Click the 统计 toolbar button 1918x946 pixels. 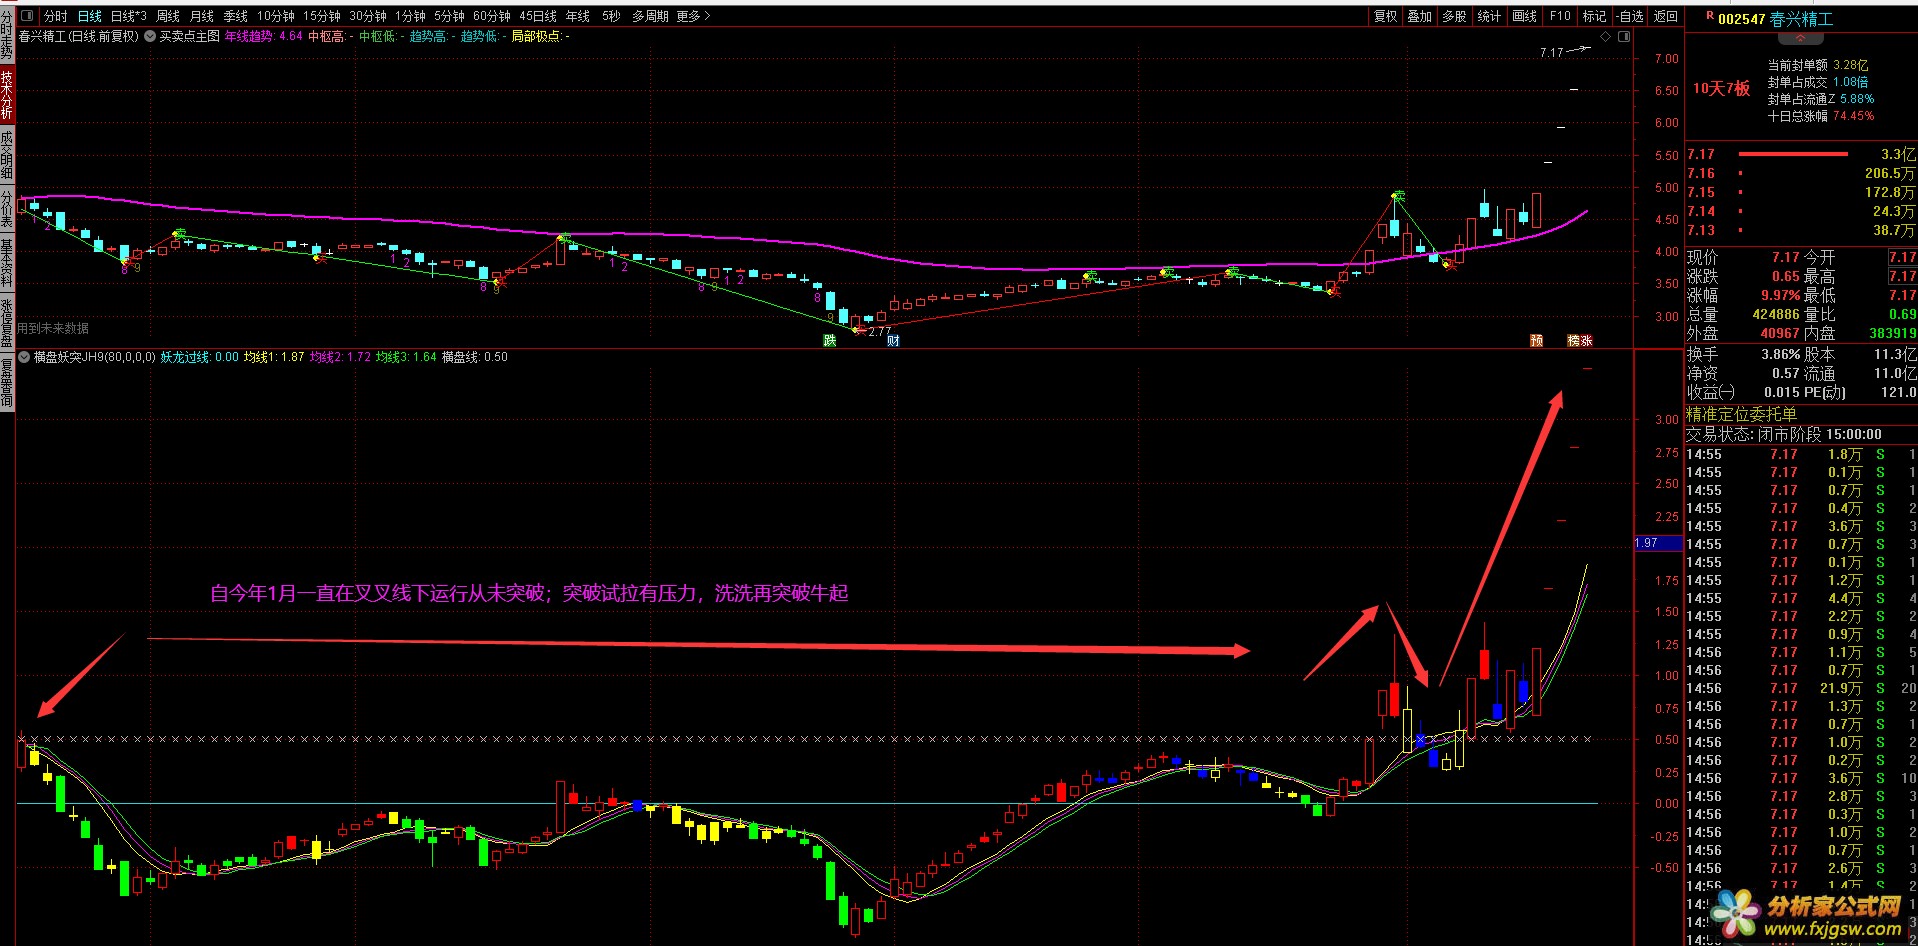(x=1489, y=16)
